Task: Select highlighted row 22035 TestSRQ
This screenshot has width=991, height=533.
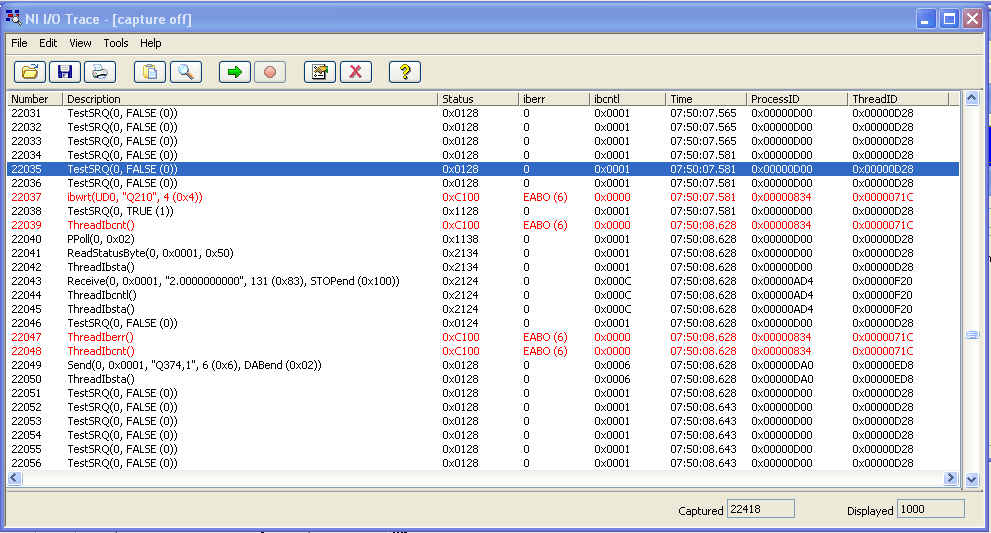Action: coord(483,169)
